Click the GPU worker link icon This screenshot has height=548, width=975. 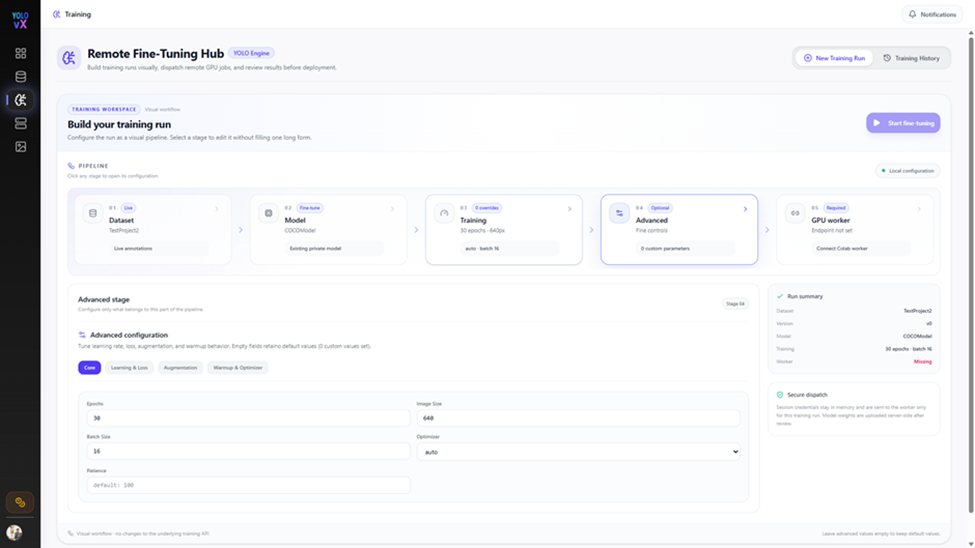pos(795,213)
